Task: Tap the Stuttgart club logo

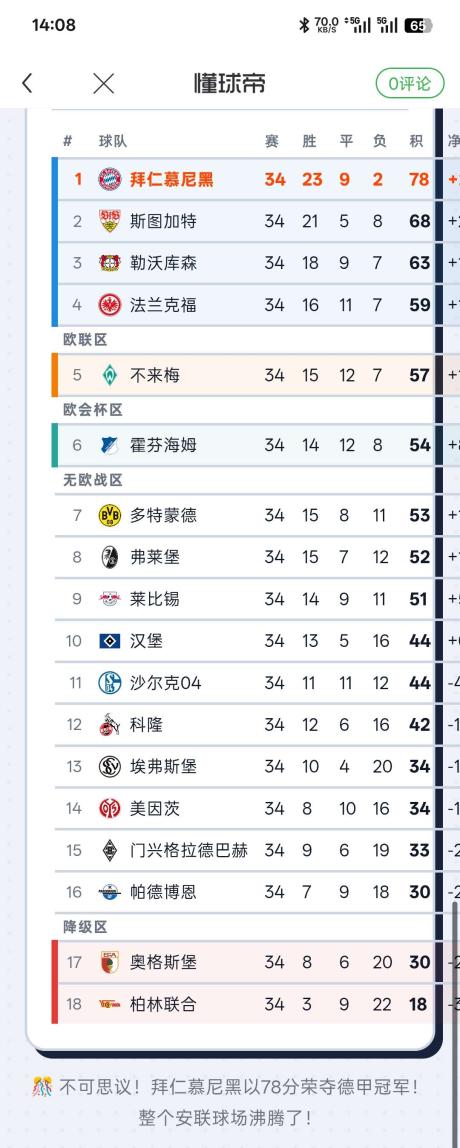Action: [110, 221]
